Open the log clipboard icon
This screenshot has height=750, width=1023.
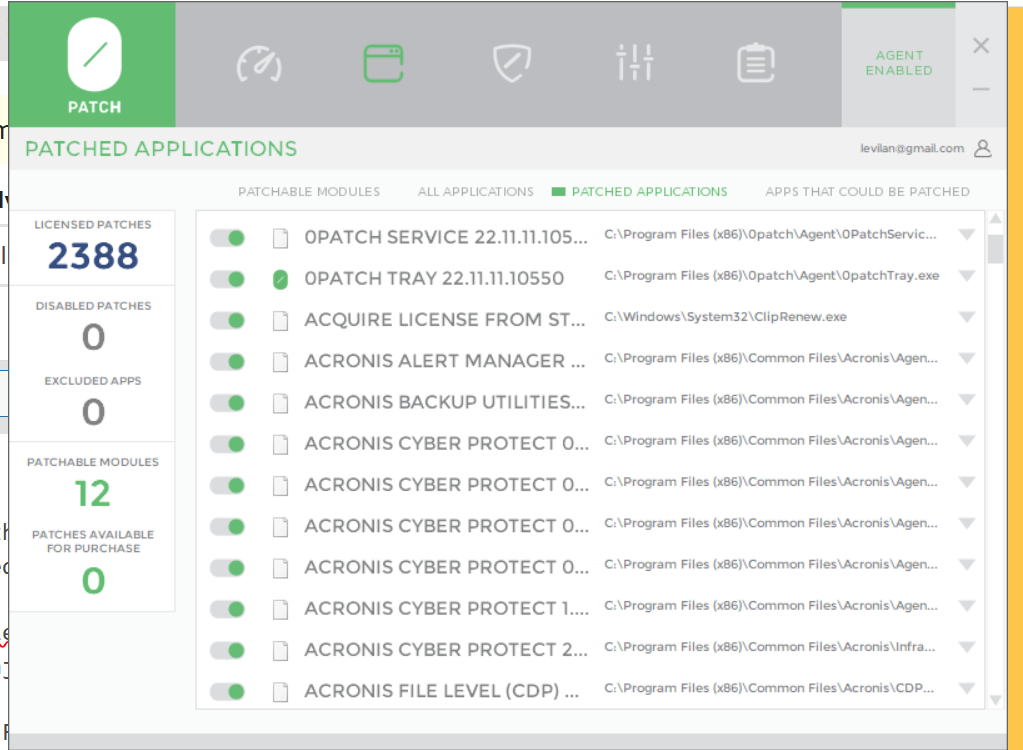pos(756,63)
